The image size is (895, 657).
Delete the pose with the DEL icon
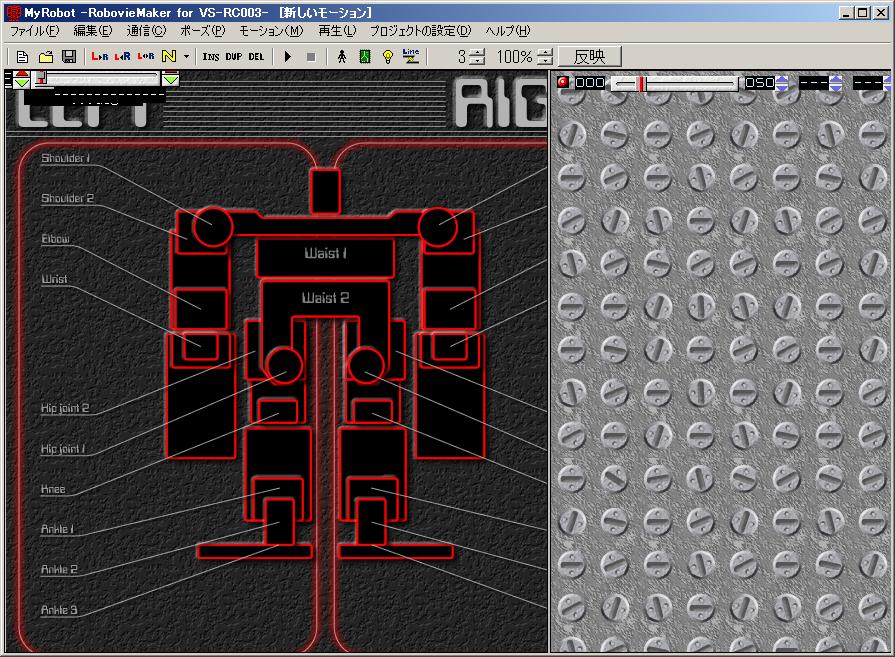(x=257, y=57)
